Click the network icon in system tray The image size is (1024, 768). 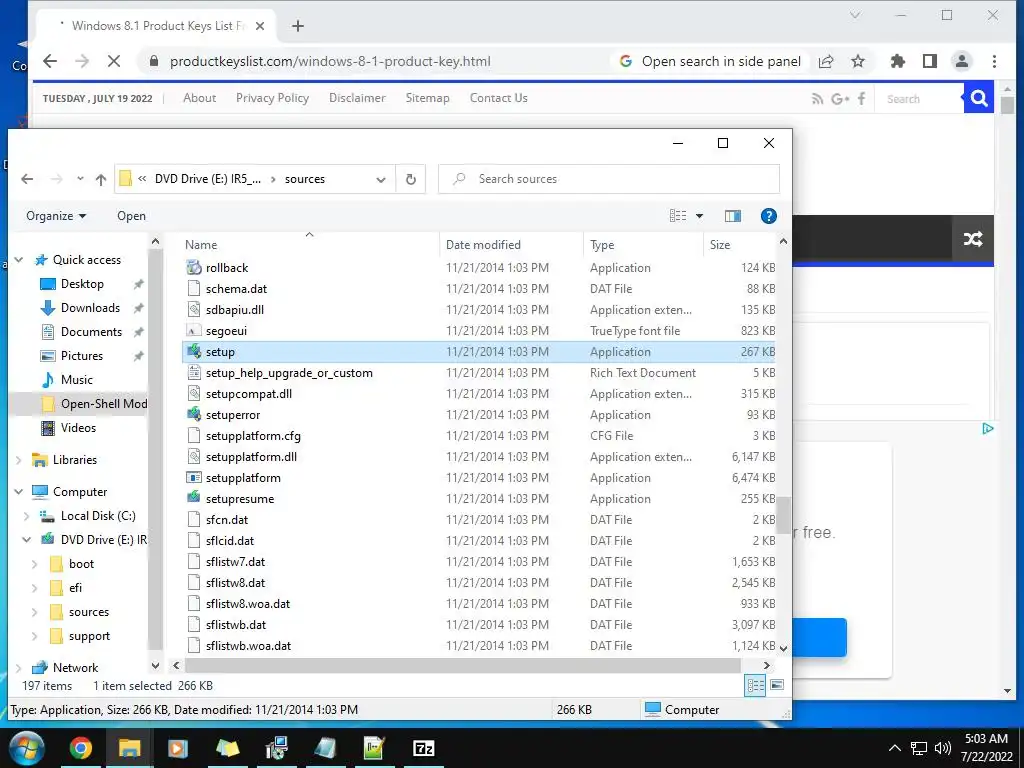click(x=919, y=748)
